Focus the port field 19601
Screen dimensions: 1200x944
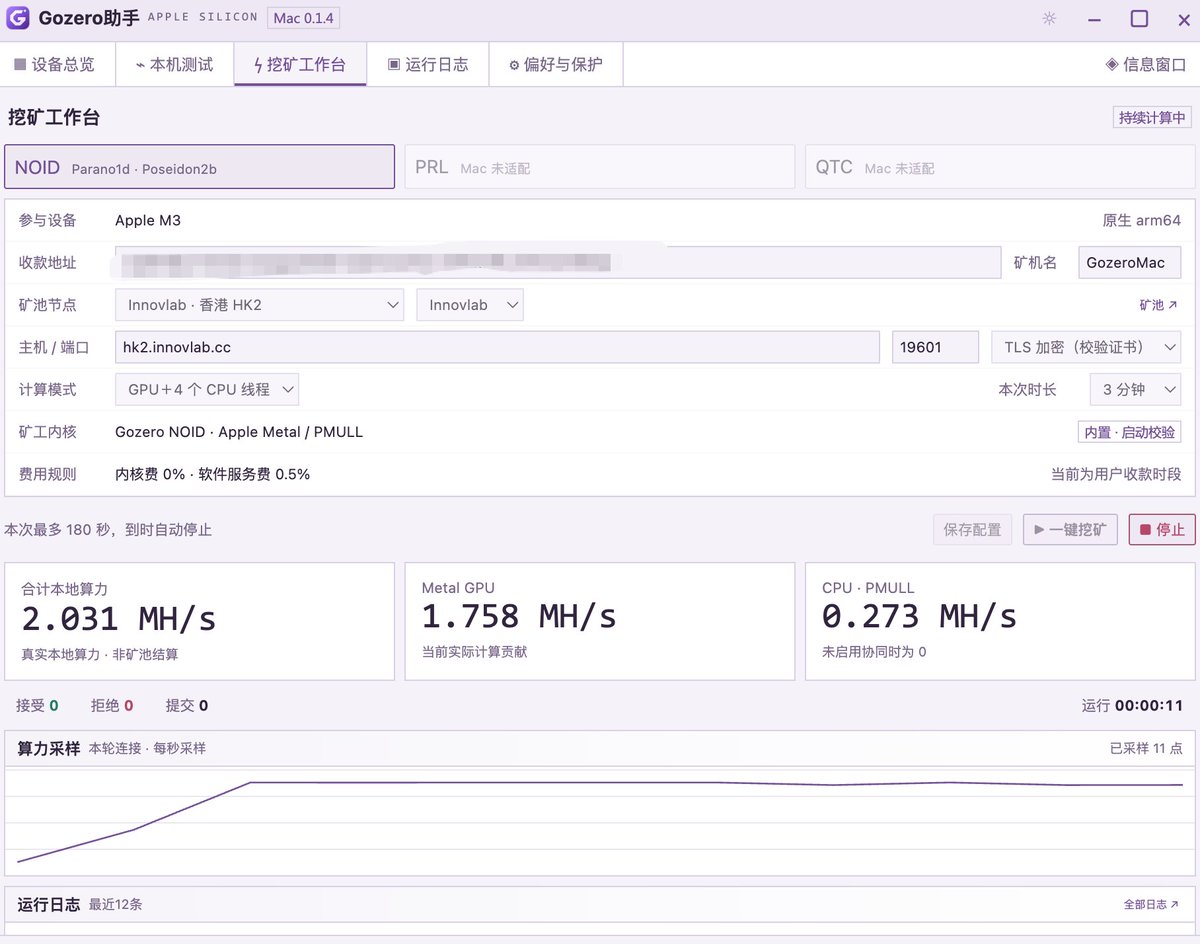click(x=935, y=347)
